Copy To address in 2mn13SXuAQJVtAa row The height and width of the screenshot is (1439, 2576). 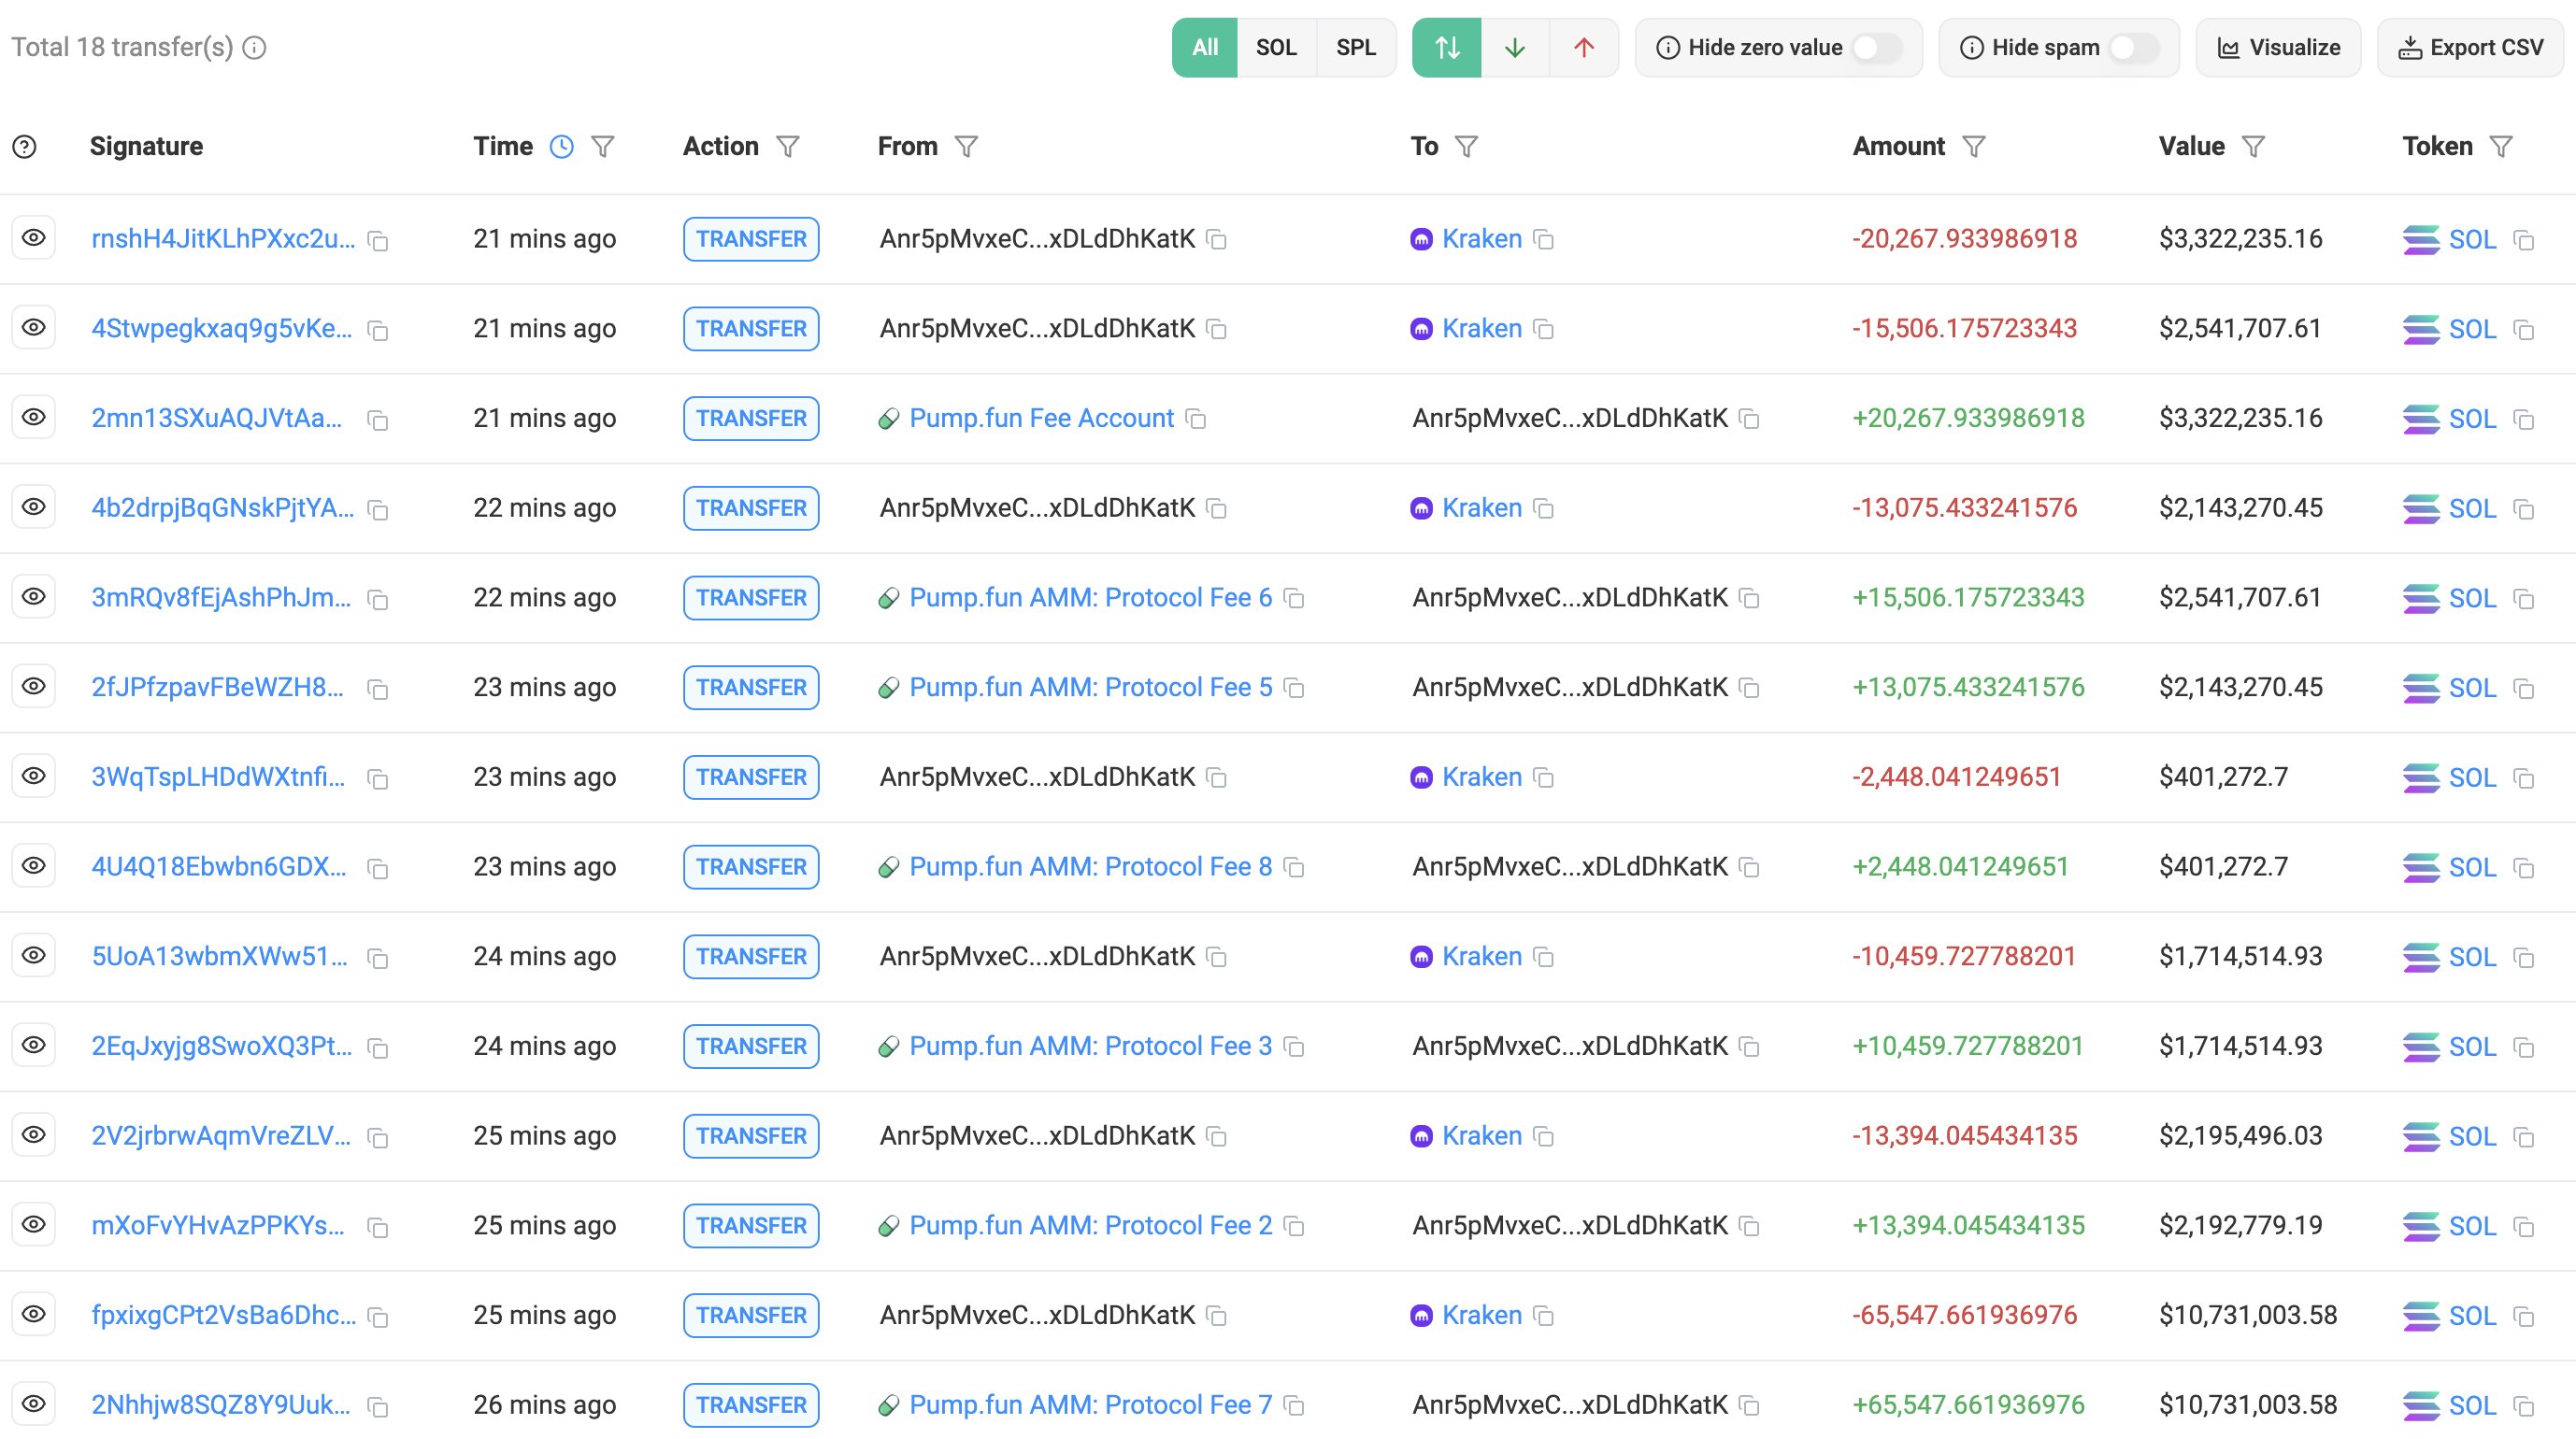click(1750, 419)
